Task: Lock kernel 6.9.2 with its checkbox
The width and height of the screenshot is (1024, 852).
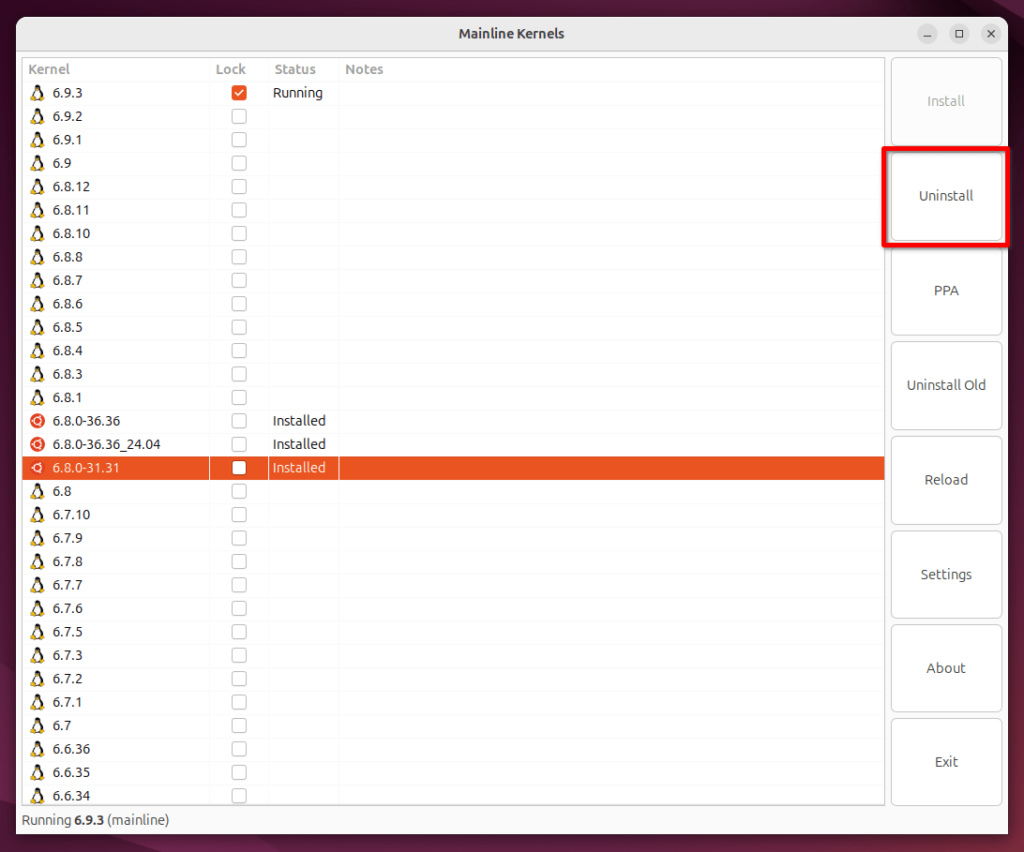Action: (239, 116)
